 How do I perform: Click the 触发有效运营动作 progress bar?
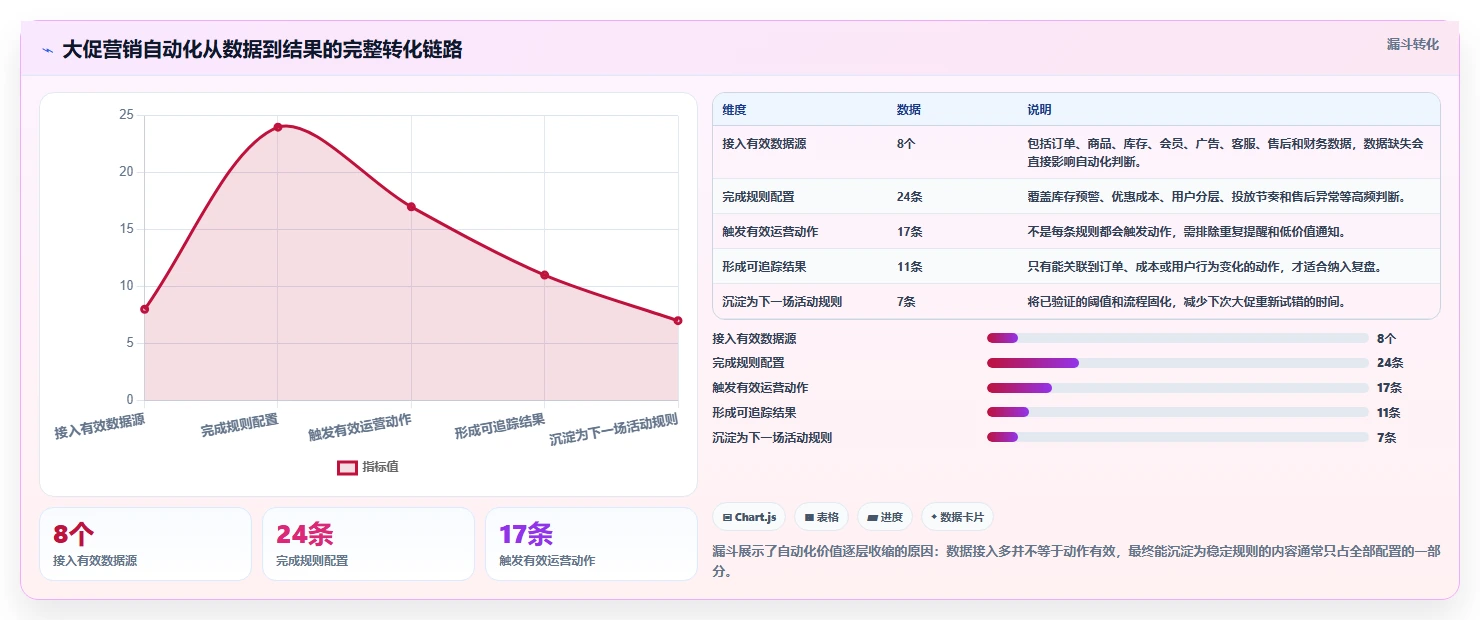click(x=1177, y=388)
